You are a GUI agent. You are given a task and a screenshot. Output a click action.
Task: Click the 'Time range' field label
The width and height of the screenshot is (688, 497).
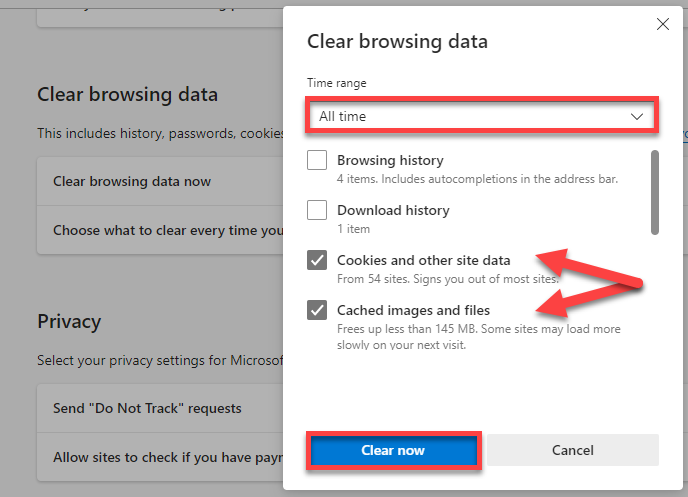337,83
